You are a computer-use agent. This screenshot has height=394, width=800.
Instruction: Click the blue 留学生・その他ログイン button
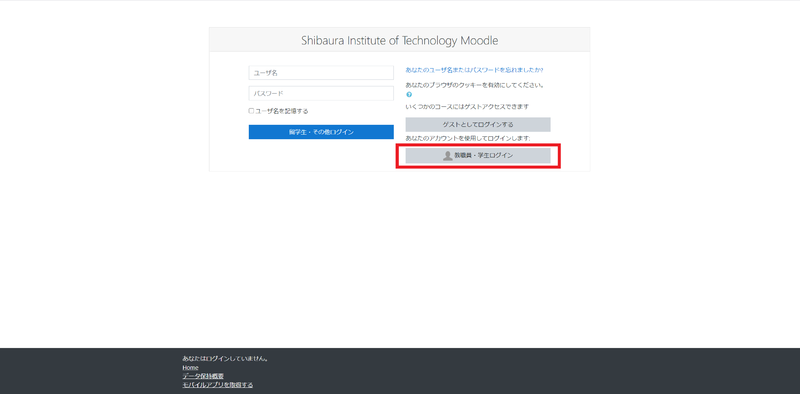[x=321, y=132]
